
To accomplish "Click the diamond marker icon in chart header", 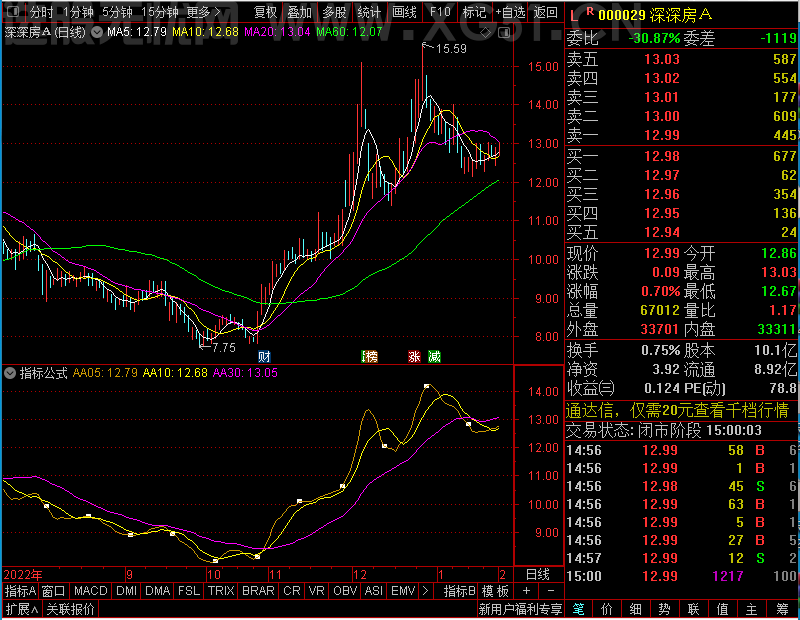I will [x=486, y=33].
